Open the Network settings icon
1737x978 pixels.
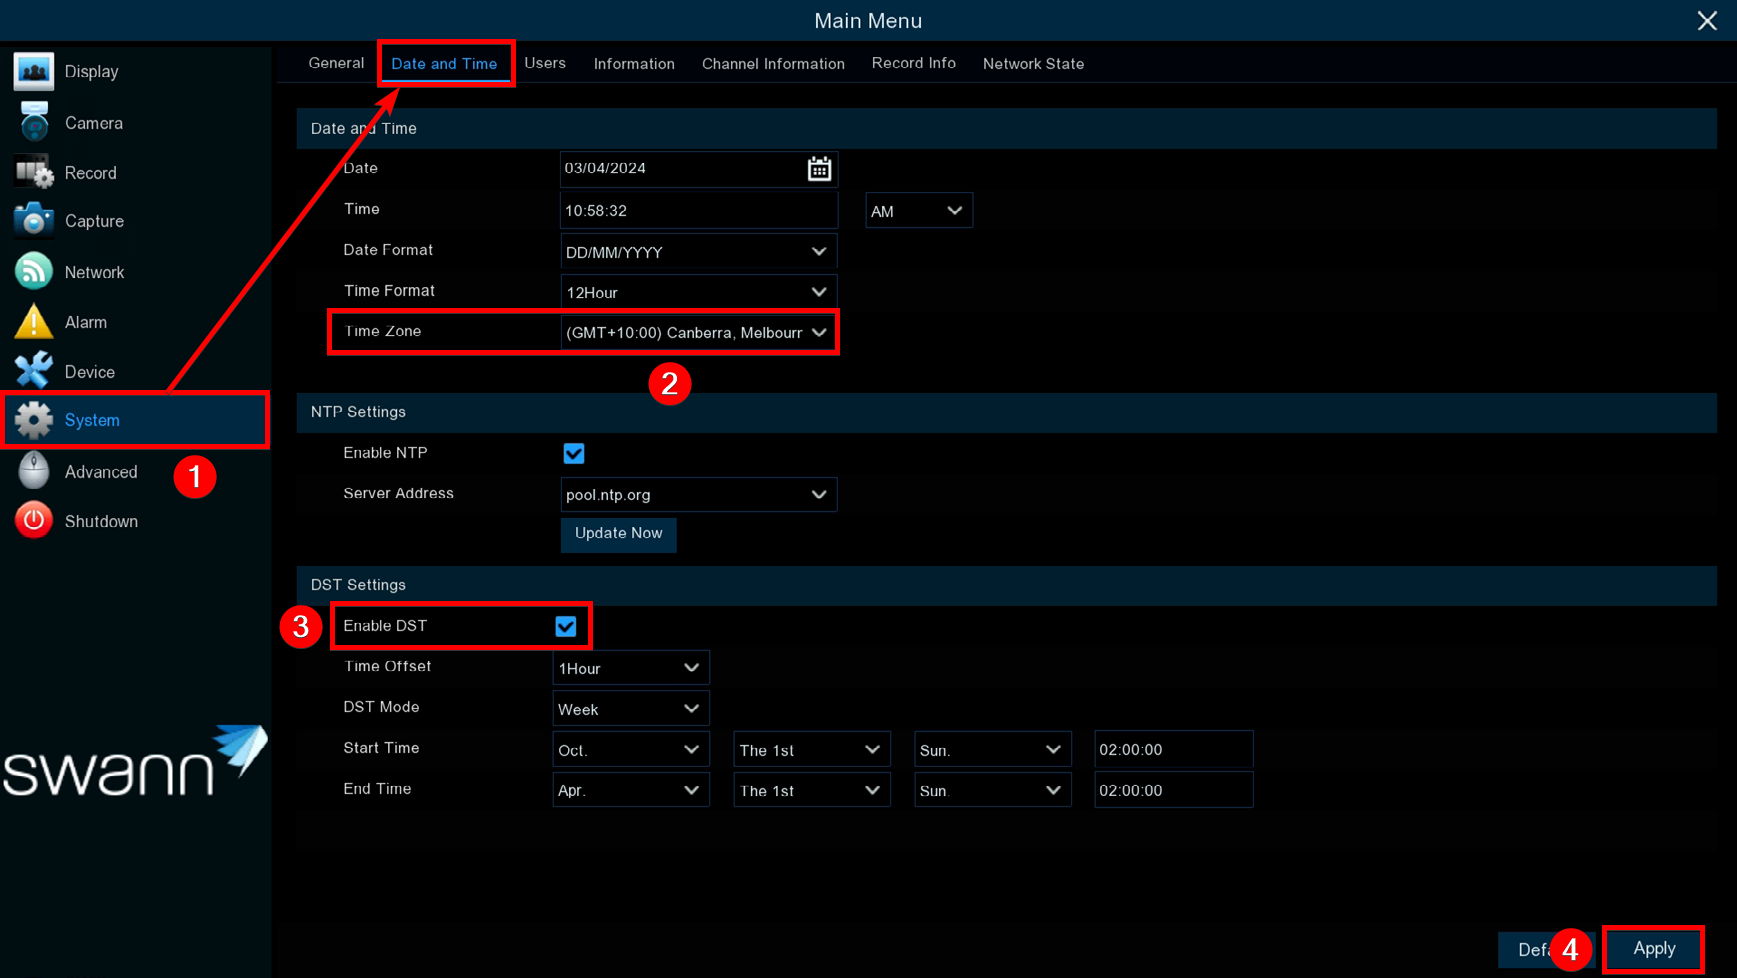(x=33, y=272)
